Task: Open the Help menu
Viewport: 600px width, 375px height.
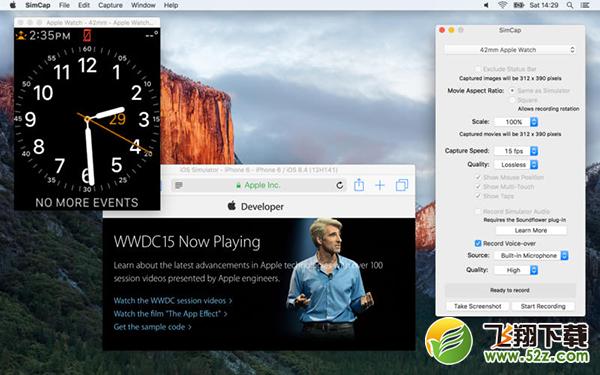Action: (x=171, y=5)
